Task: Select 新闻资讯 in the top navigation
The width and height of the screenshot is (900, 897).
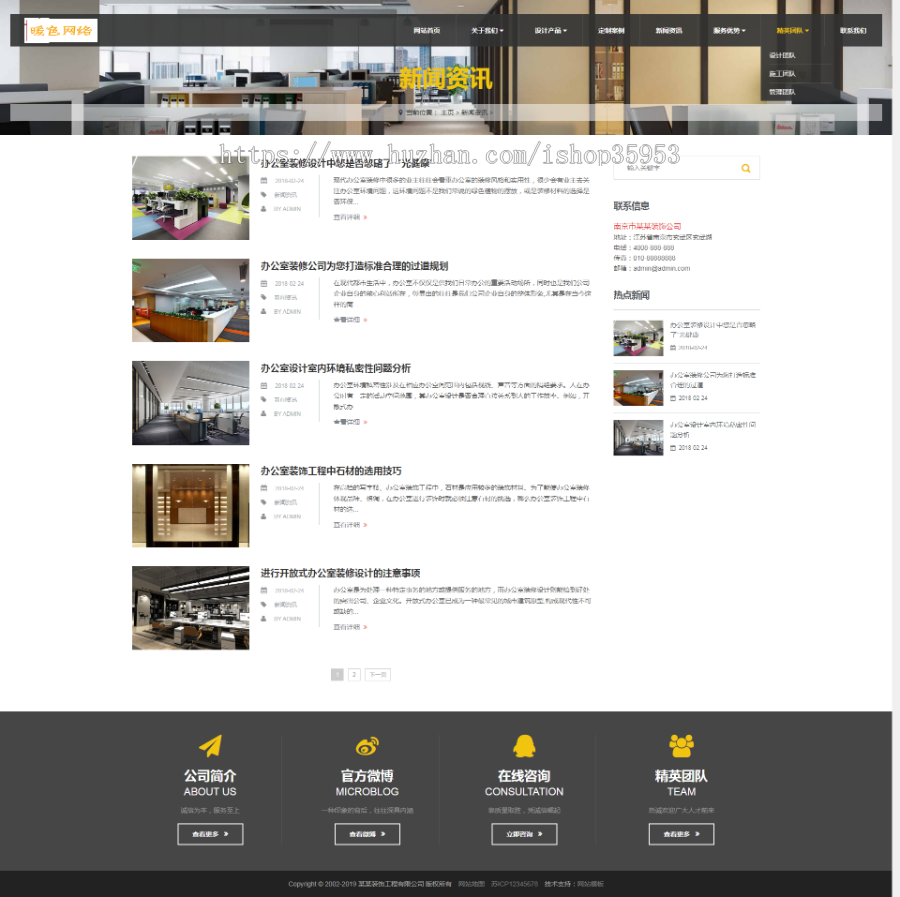Action: tap(669, 30)
